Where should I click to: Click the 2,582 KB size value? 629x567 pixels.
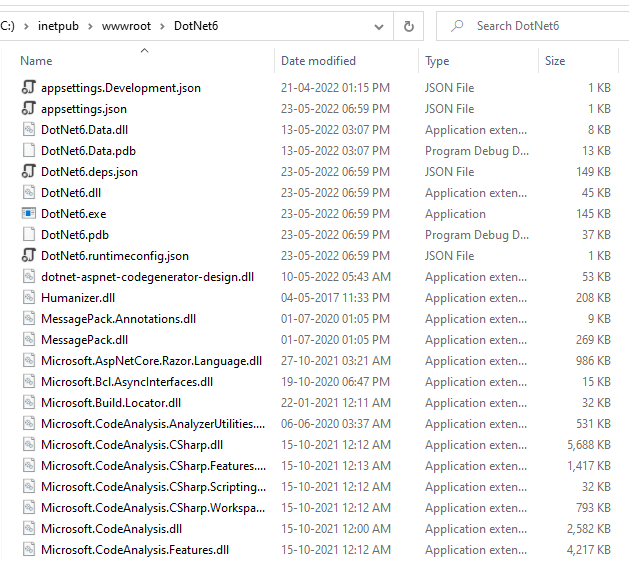click(x=589, y=529)
